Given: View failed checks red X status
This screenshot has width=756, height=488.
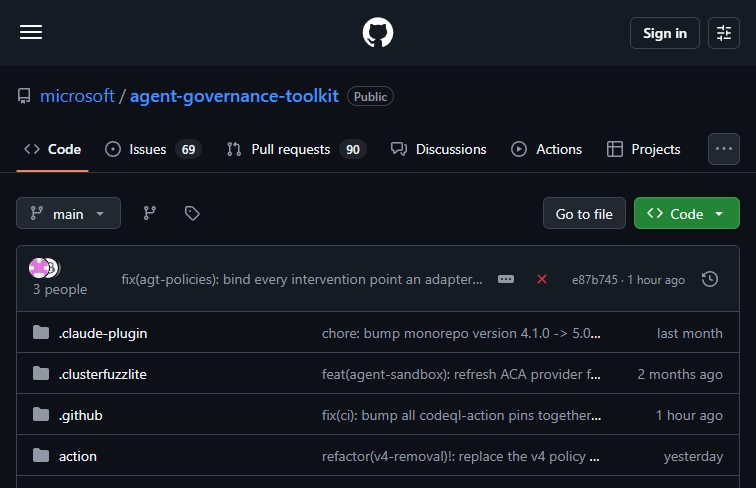Looking at the screenshot, I should pos(542,279).
